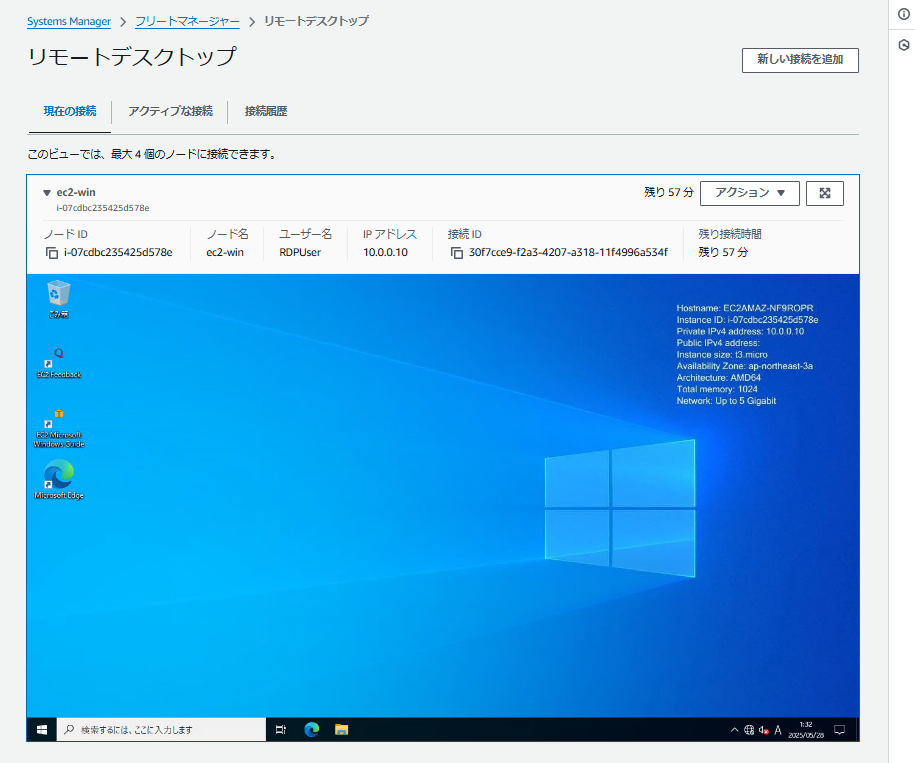Screen dimensions: 915x763
Task: Click the node ID i-07cdbc235425d578e value
Action: tap(118, 253)
